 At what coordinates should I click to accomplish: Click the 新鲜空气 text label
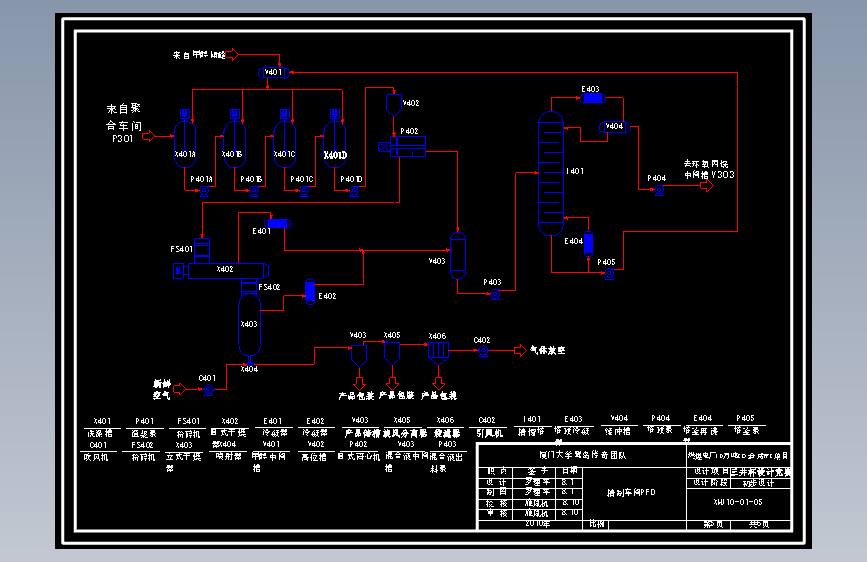click(x=162, y=389)
